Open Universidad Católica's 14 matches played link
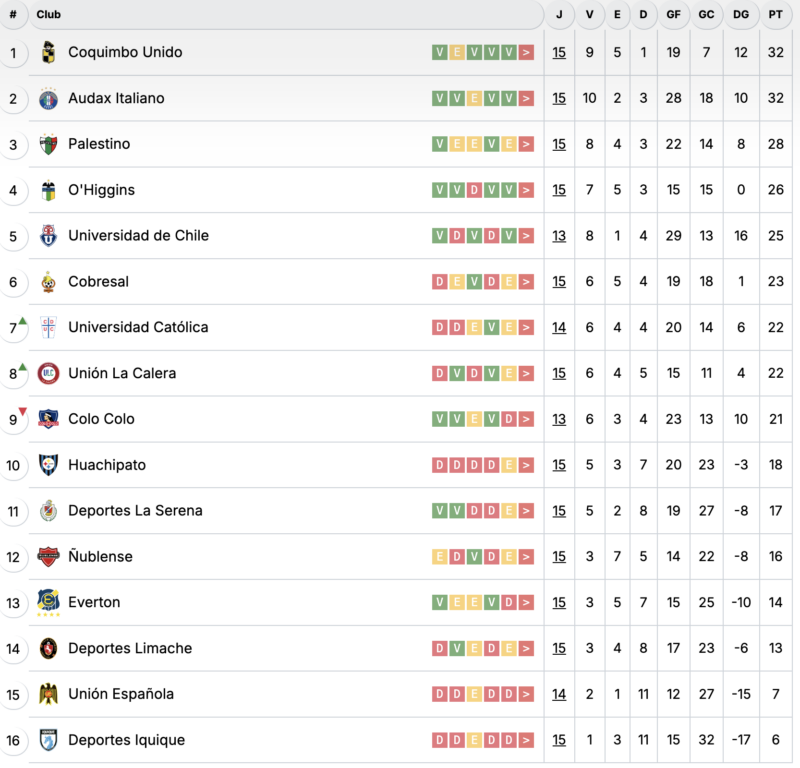The image size is (800, 768). [x=559, y=327]
